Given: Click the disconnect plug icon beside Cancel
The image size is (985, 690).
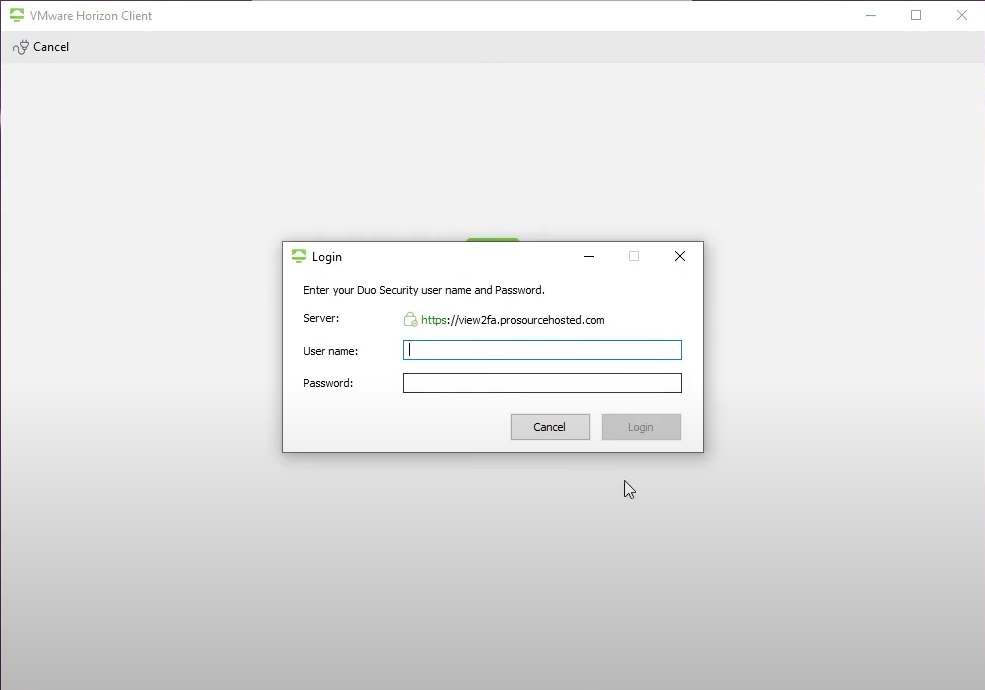Looking at the screenshot, I should 19,47.
